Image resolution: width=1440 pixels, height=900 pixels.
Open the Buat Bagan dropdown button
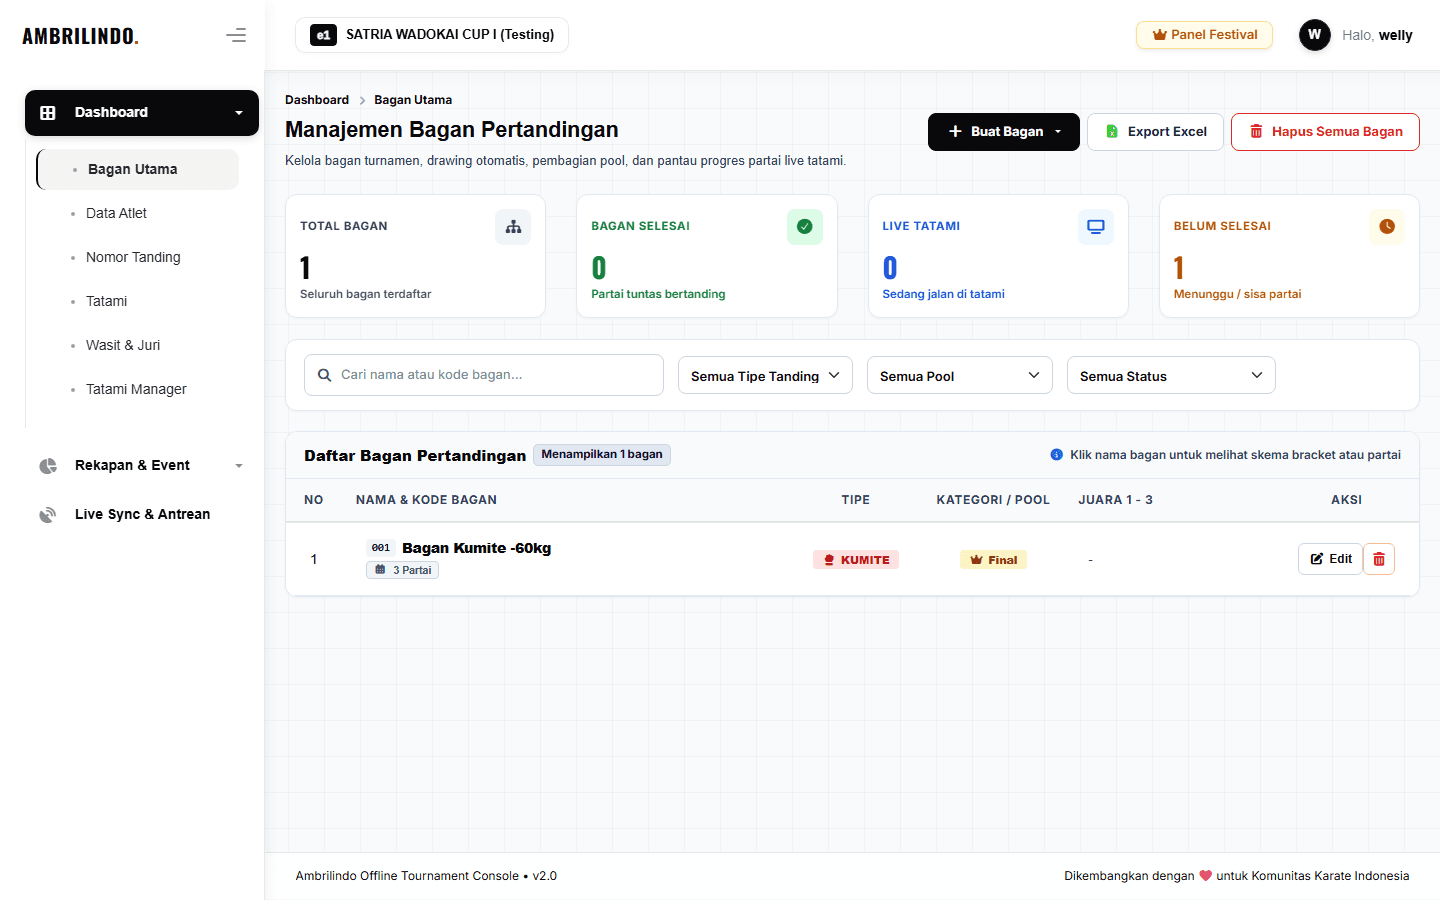tap(1004, 132)
